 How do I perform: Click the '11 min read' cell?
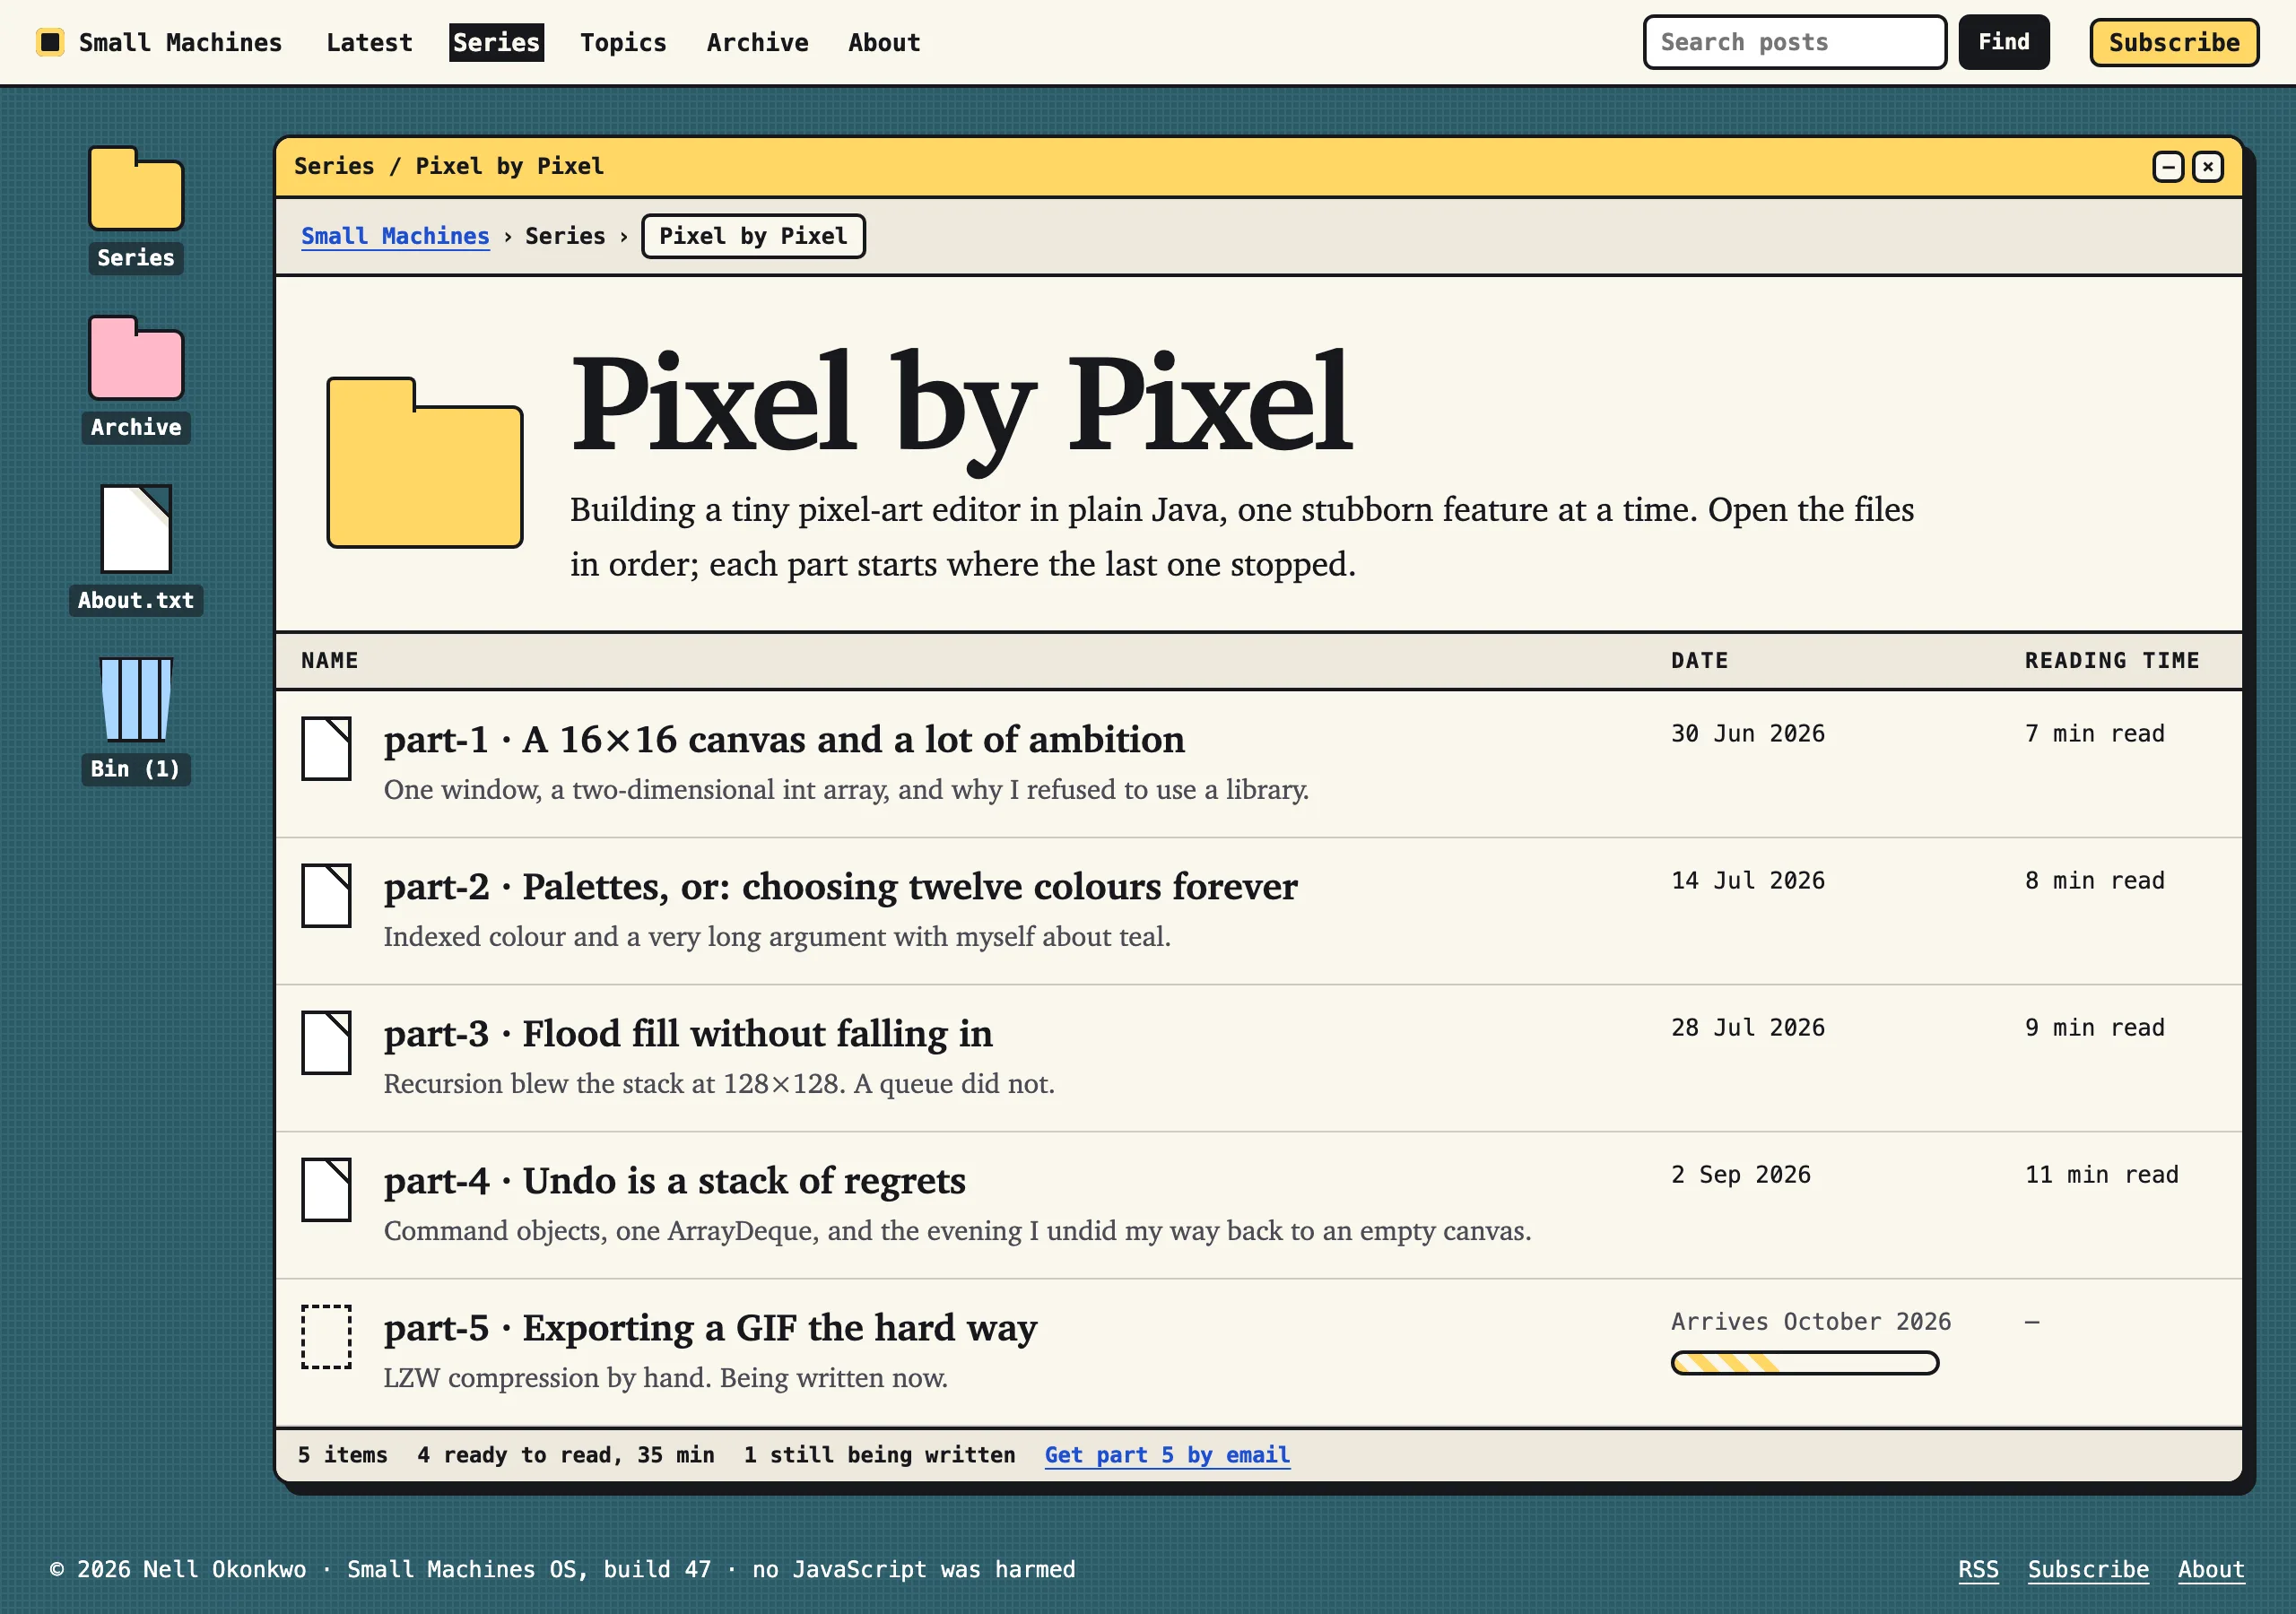click(x=2101, y=1174)
